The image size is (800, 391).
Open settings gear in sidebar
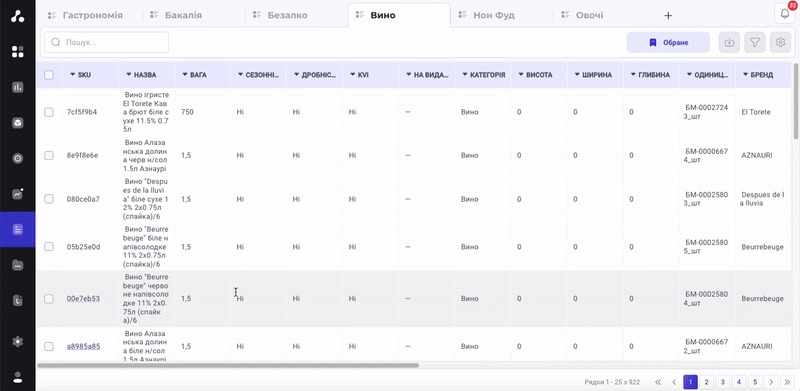17,341
